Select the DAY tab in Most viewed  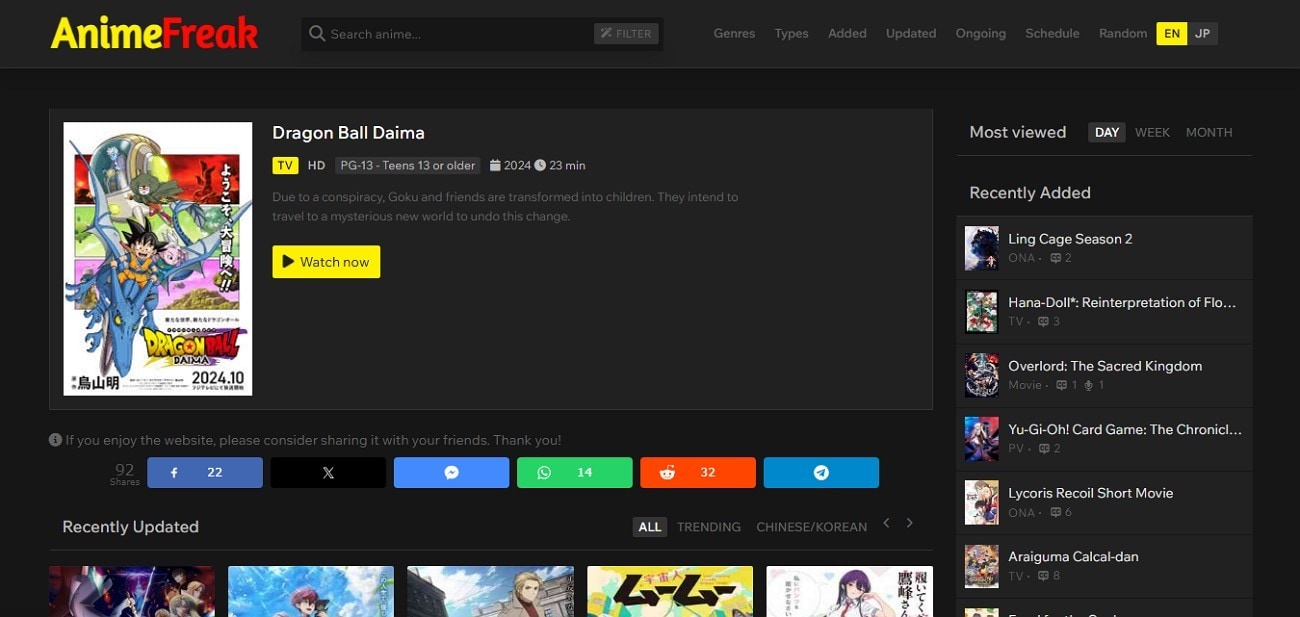1107,132
